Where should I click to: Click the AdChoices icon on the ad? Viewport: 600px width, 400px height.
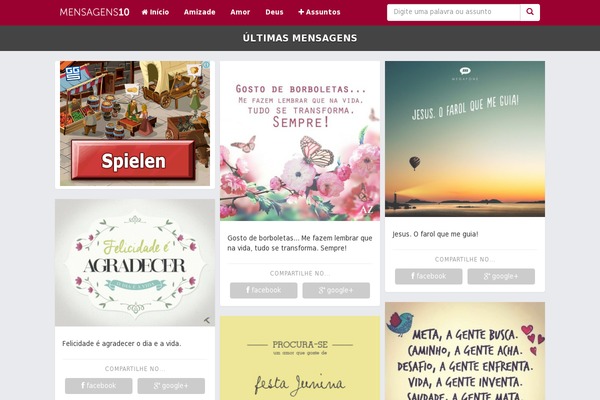[x=206, y=65]
